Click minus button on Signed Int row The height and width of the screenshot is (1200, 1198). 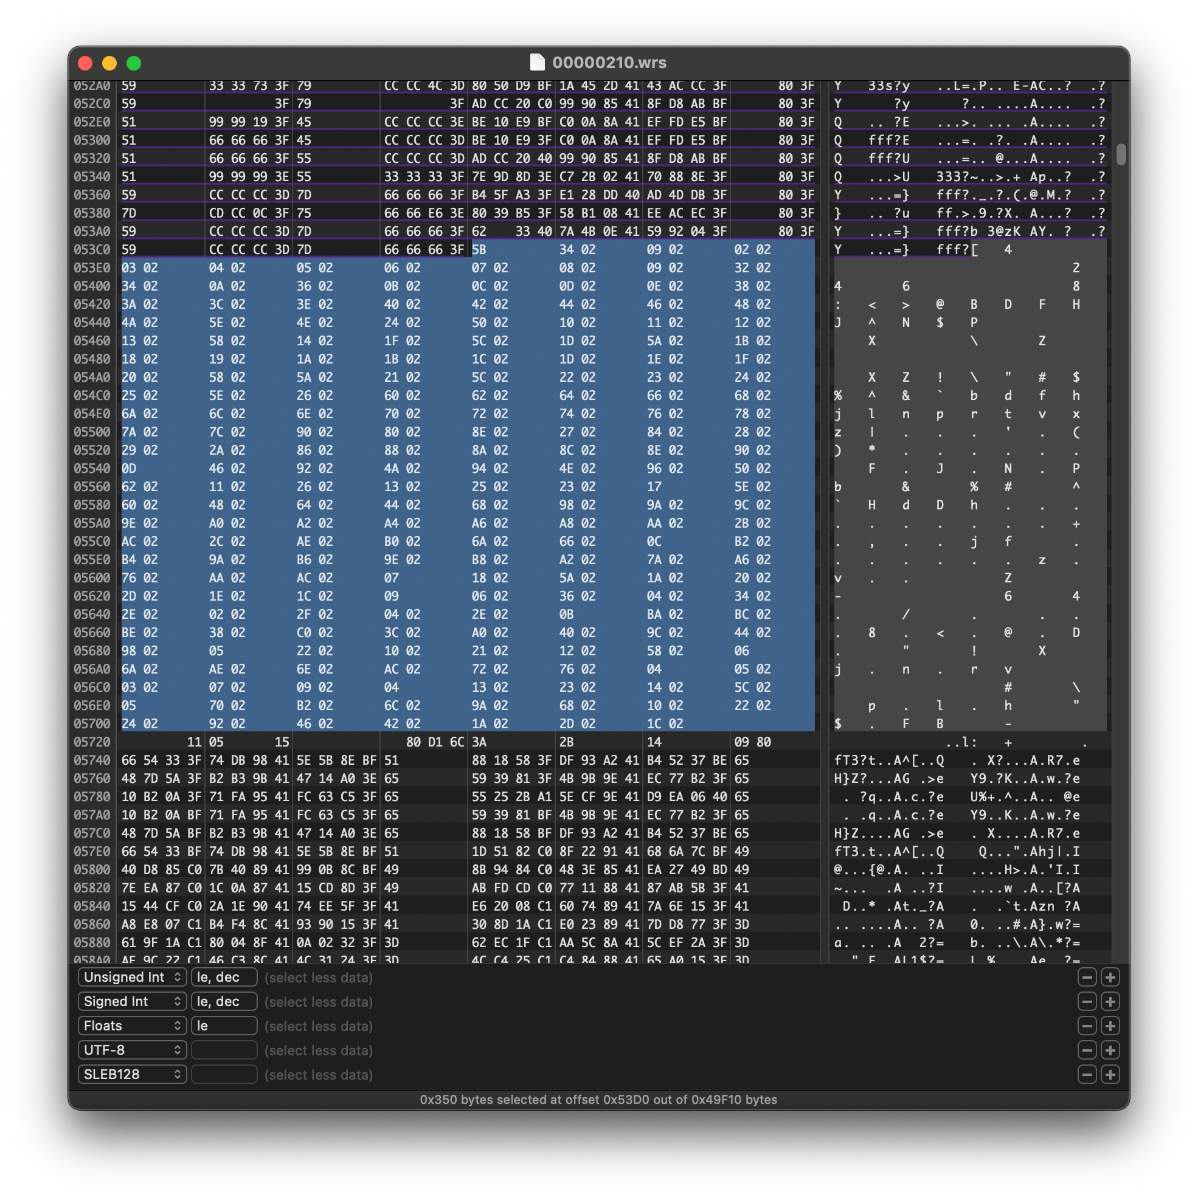tap(1087, 1002)
